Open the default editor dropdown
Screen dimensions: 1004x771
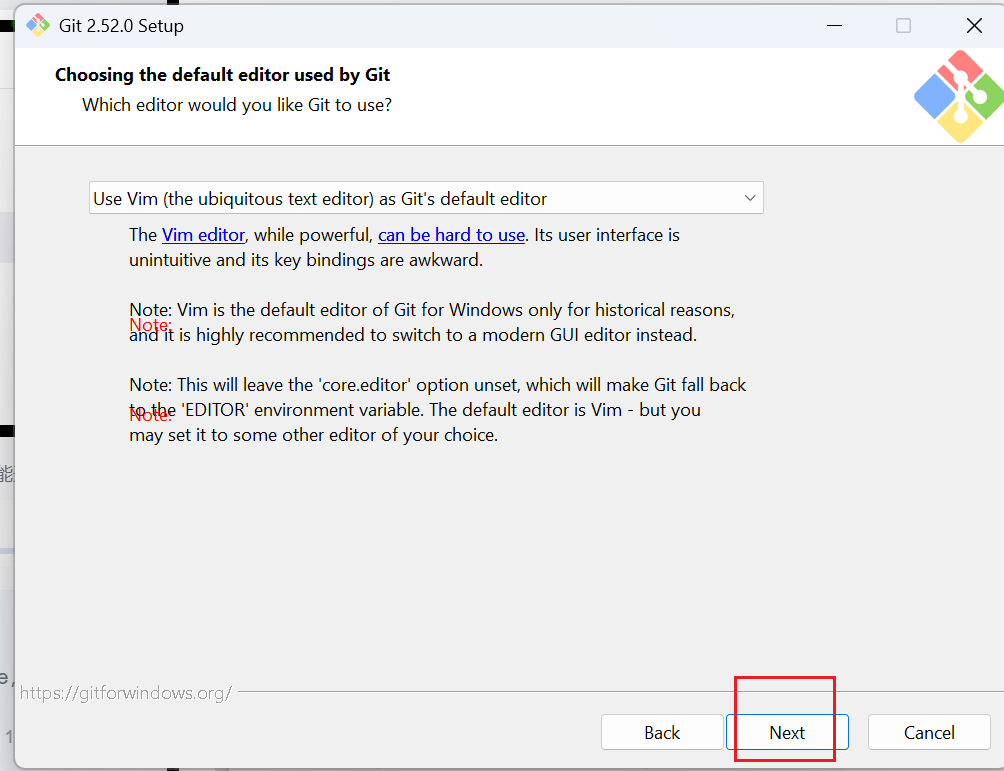pyautogui.click(x=426, y=198)
